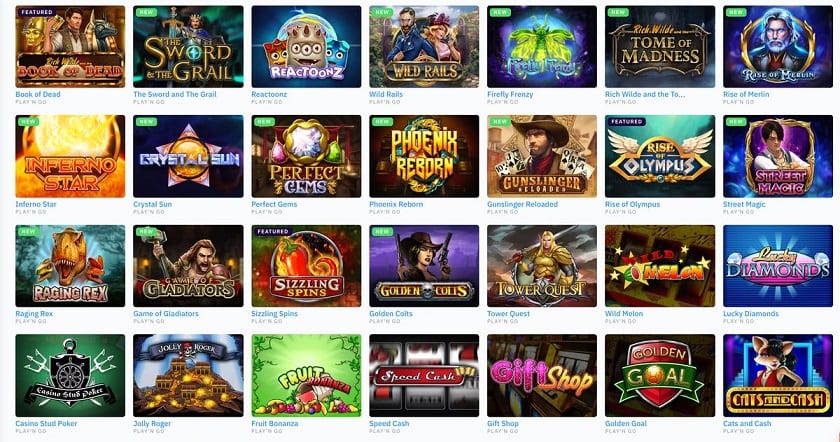Open the Sizzling Spins game image
The image size is (840, 442).
pos(306,266)
